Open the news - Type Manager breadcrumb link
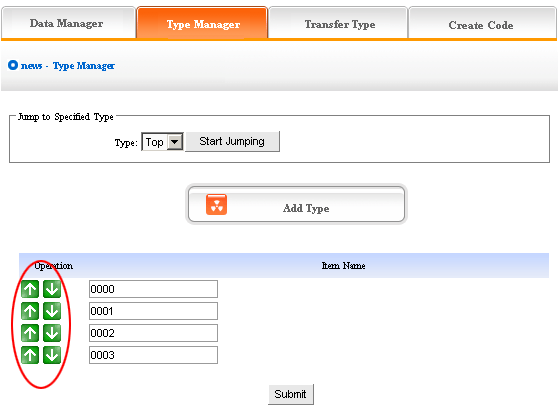Viewport: 558px width, 420px height. coord(68,66)
